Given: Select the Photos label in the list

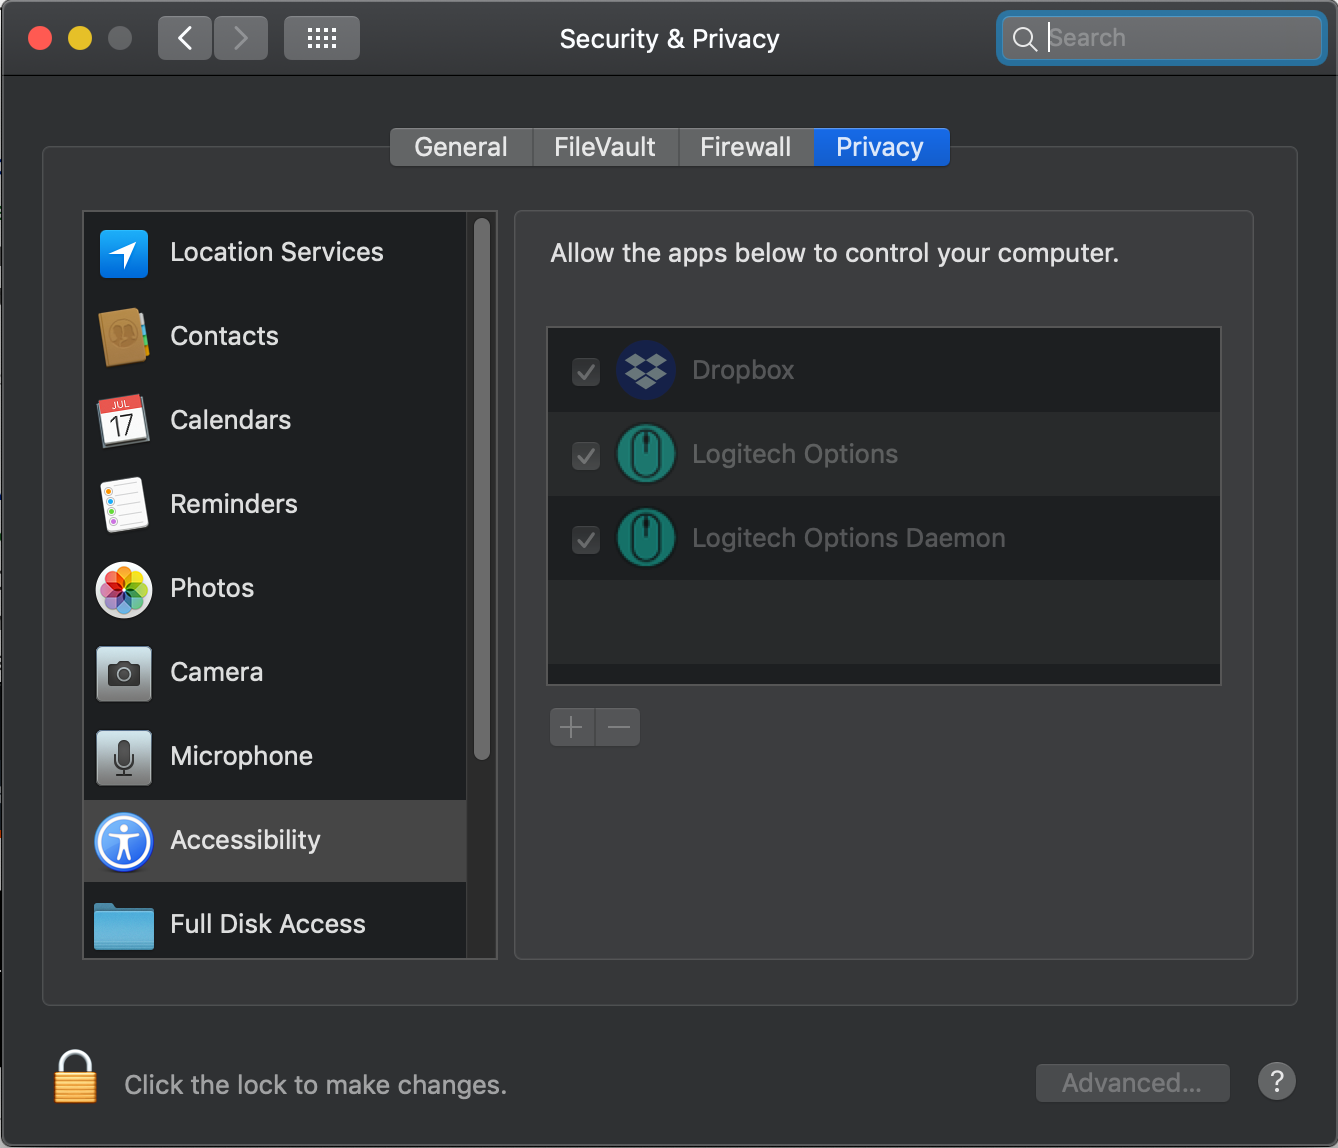Looking at the screenshot, I should coord(213,588).
